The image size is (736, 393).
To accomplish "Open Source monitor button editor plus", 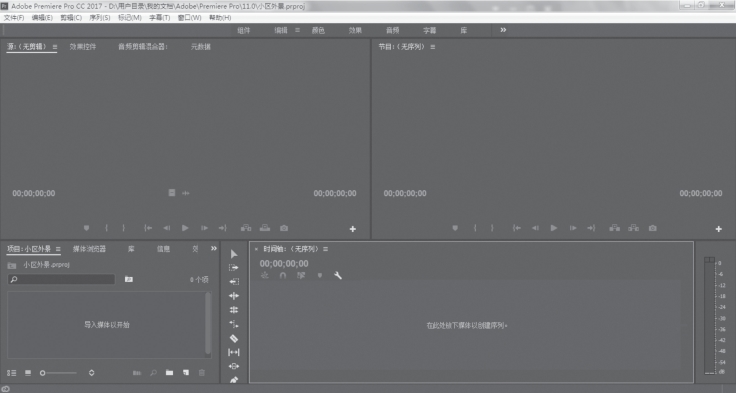I will [x=353, y=229].
